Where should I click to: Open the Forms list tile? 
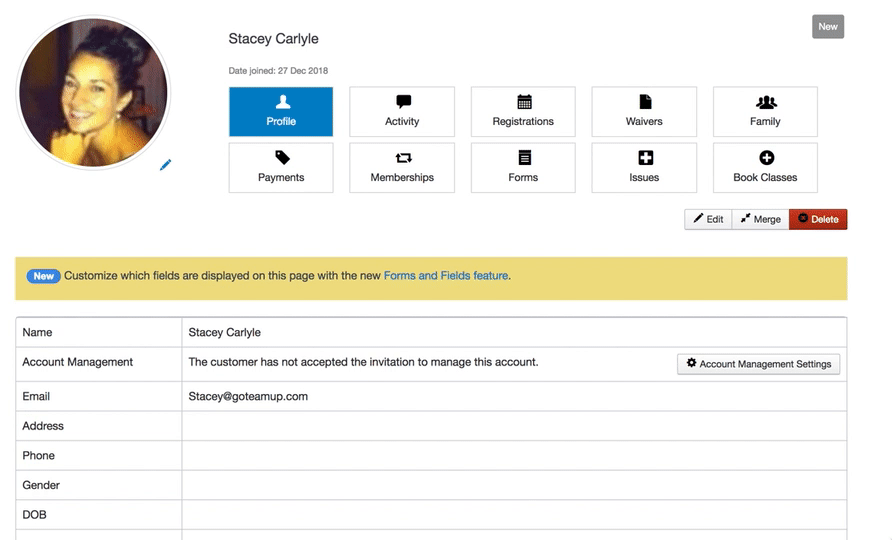(x=523, y=167)
